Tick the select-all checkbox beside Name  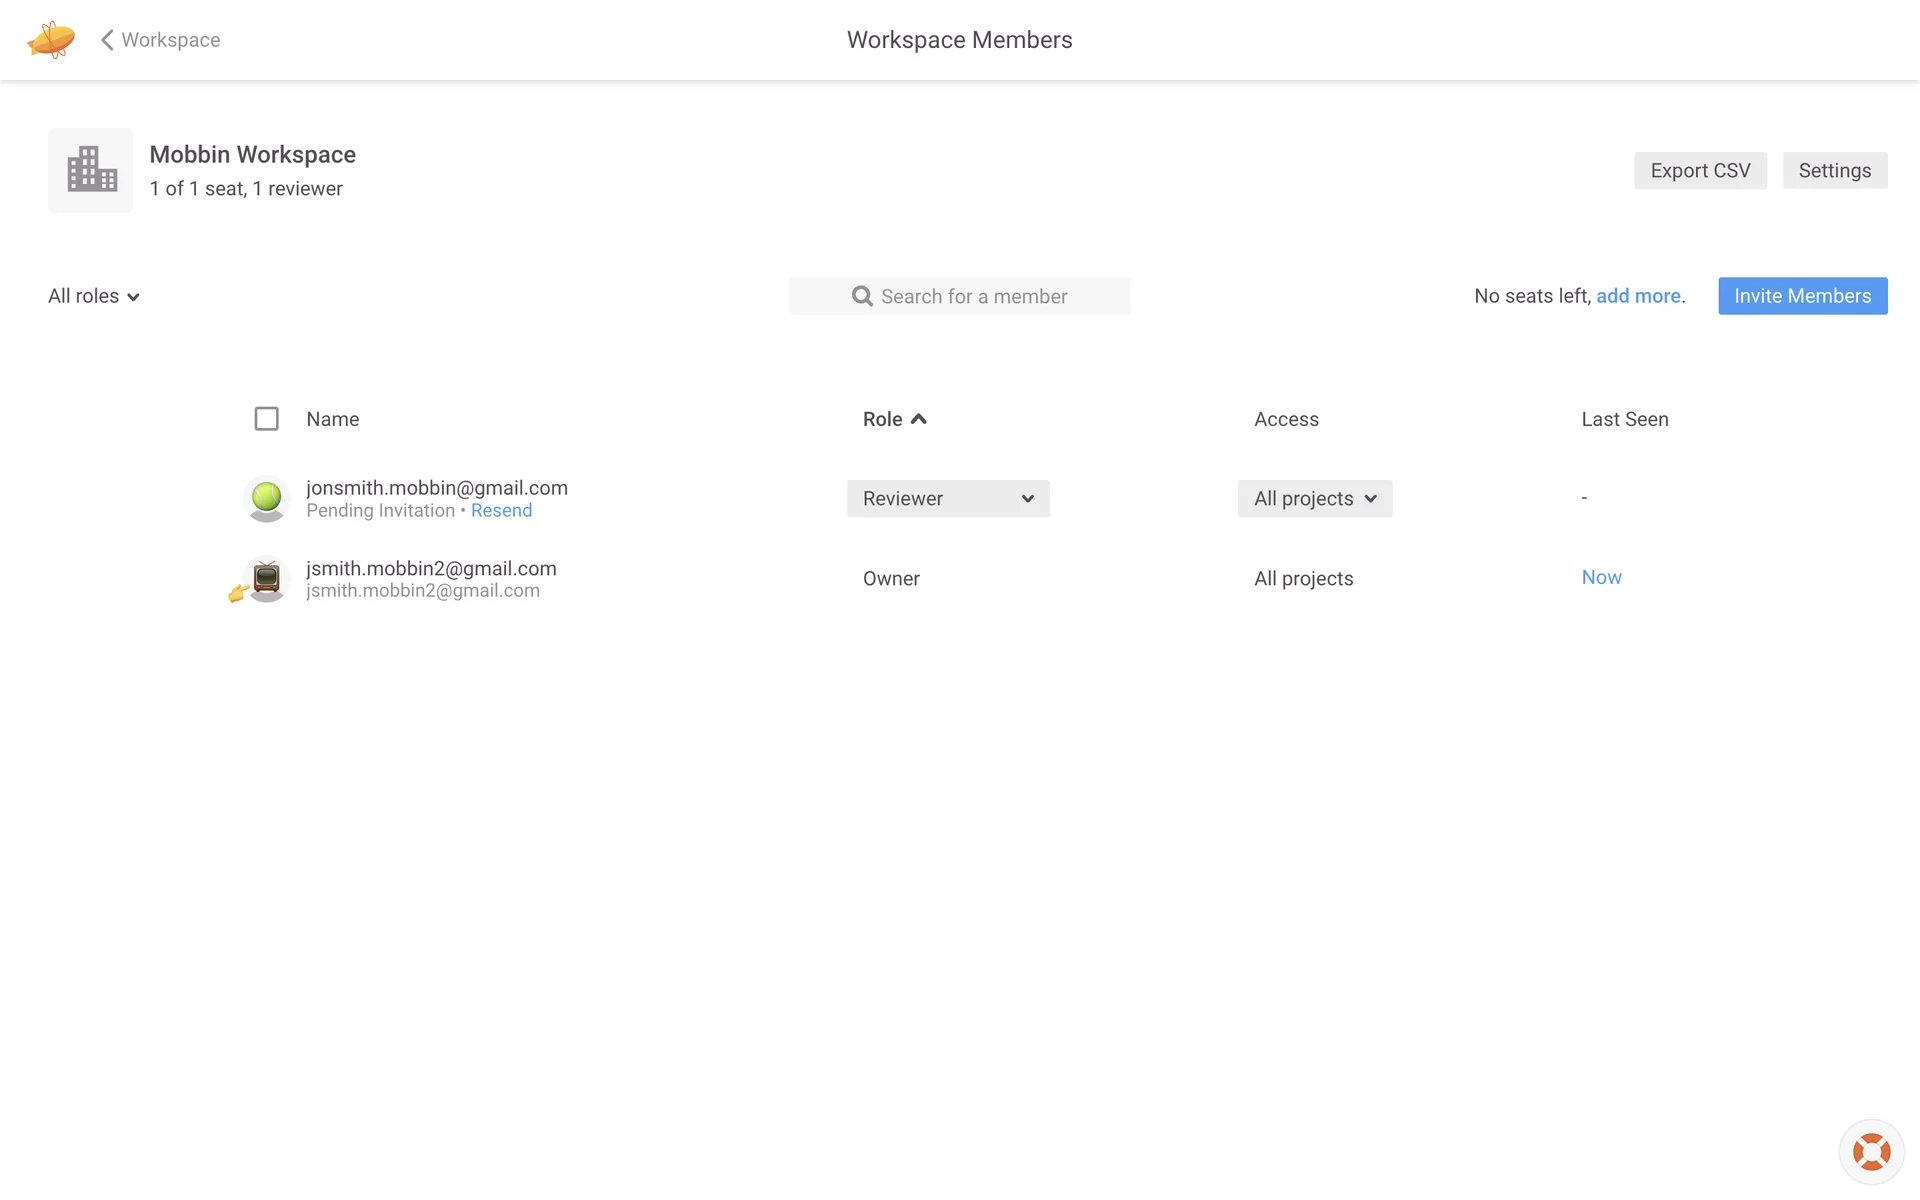tap(266, 419)
